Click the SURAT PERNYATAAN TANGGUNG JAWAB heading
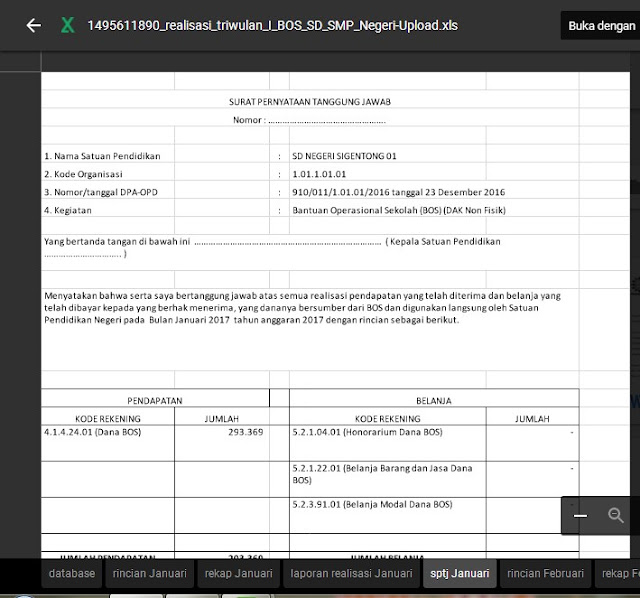This screenshot has width=640, height=598. (x=310, y=102)
